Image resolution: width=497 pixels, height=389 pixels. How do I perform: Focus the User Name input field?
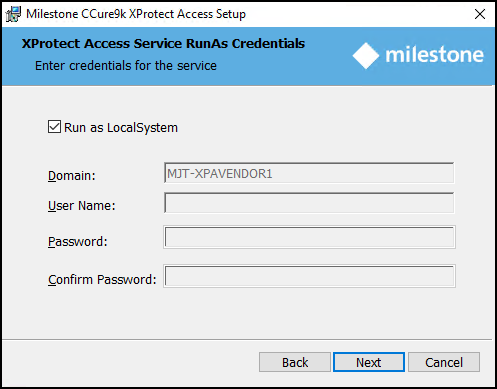click(x=309, y=203)
